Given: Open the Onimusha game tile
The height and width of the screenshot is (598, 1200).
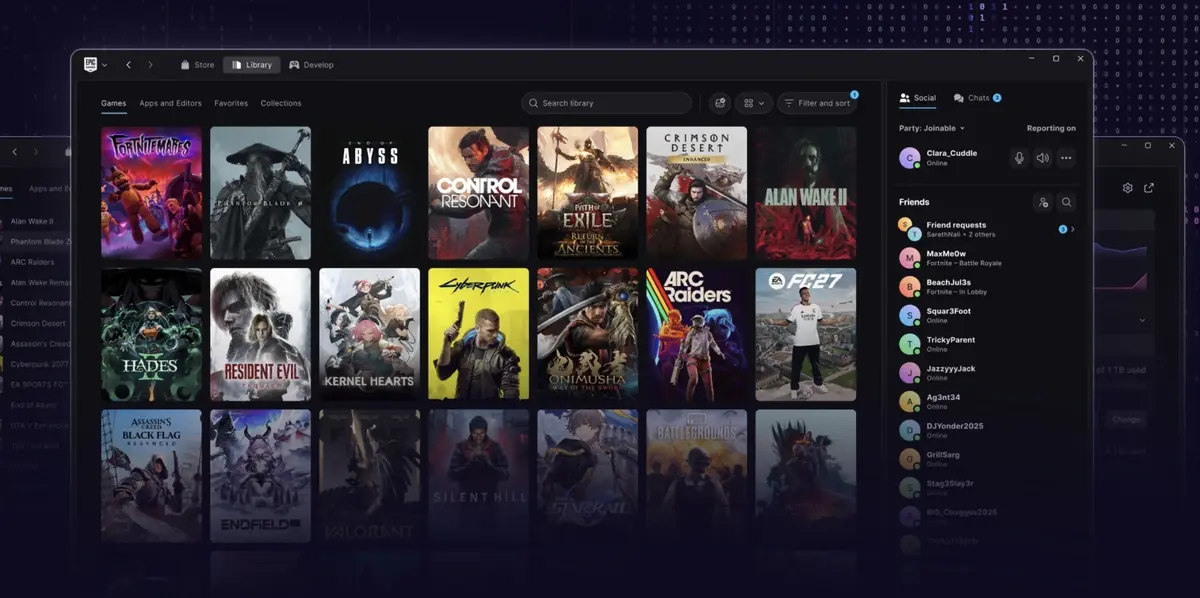Looking at the screenshot, I should click(x=587, y=334).
